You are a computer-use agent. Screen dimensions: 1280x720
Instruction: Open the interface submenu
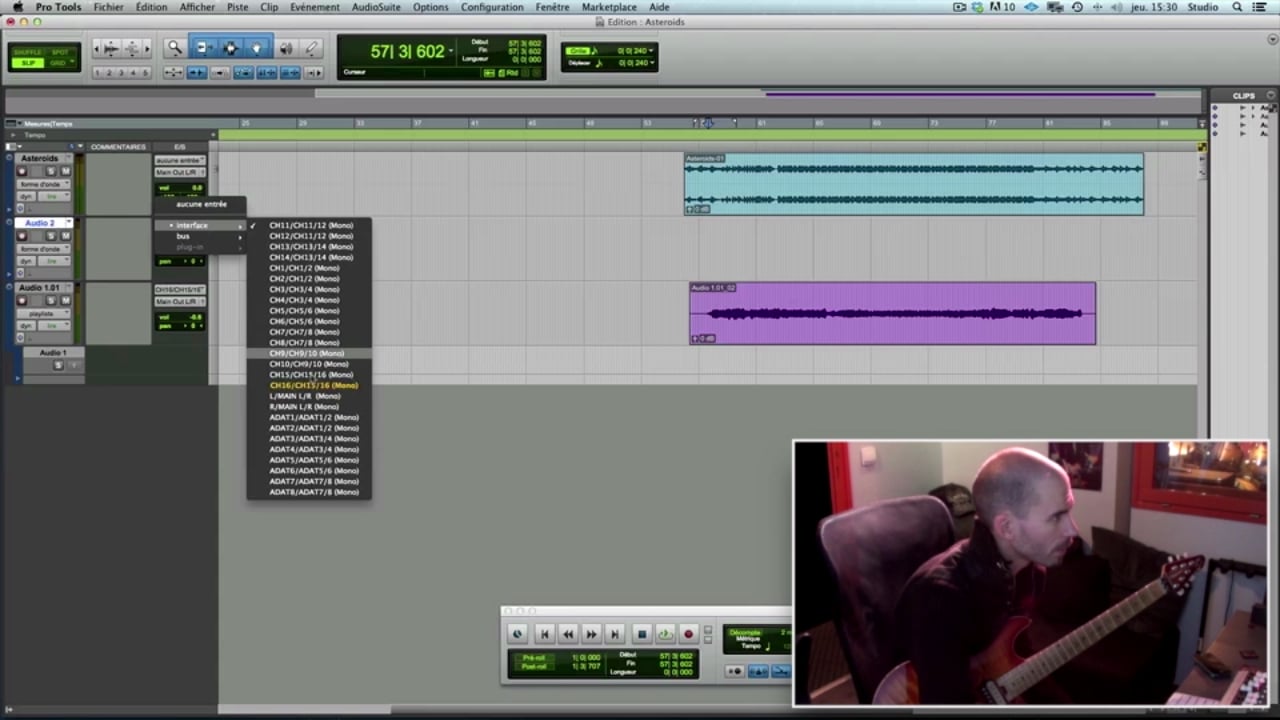(x=198, y=225)
